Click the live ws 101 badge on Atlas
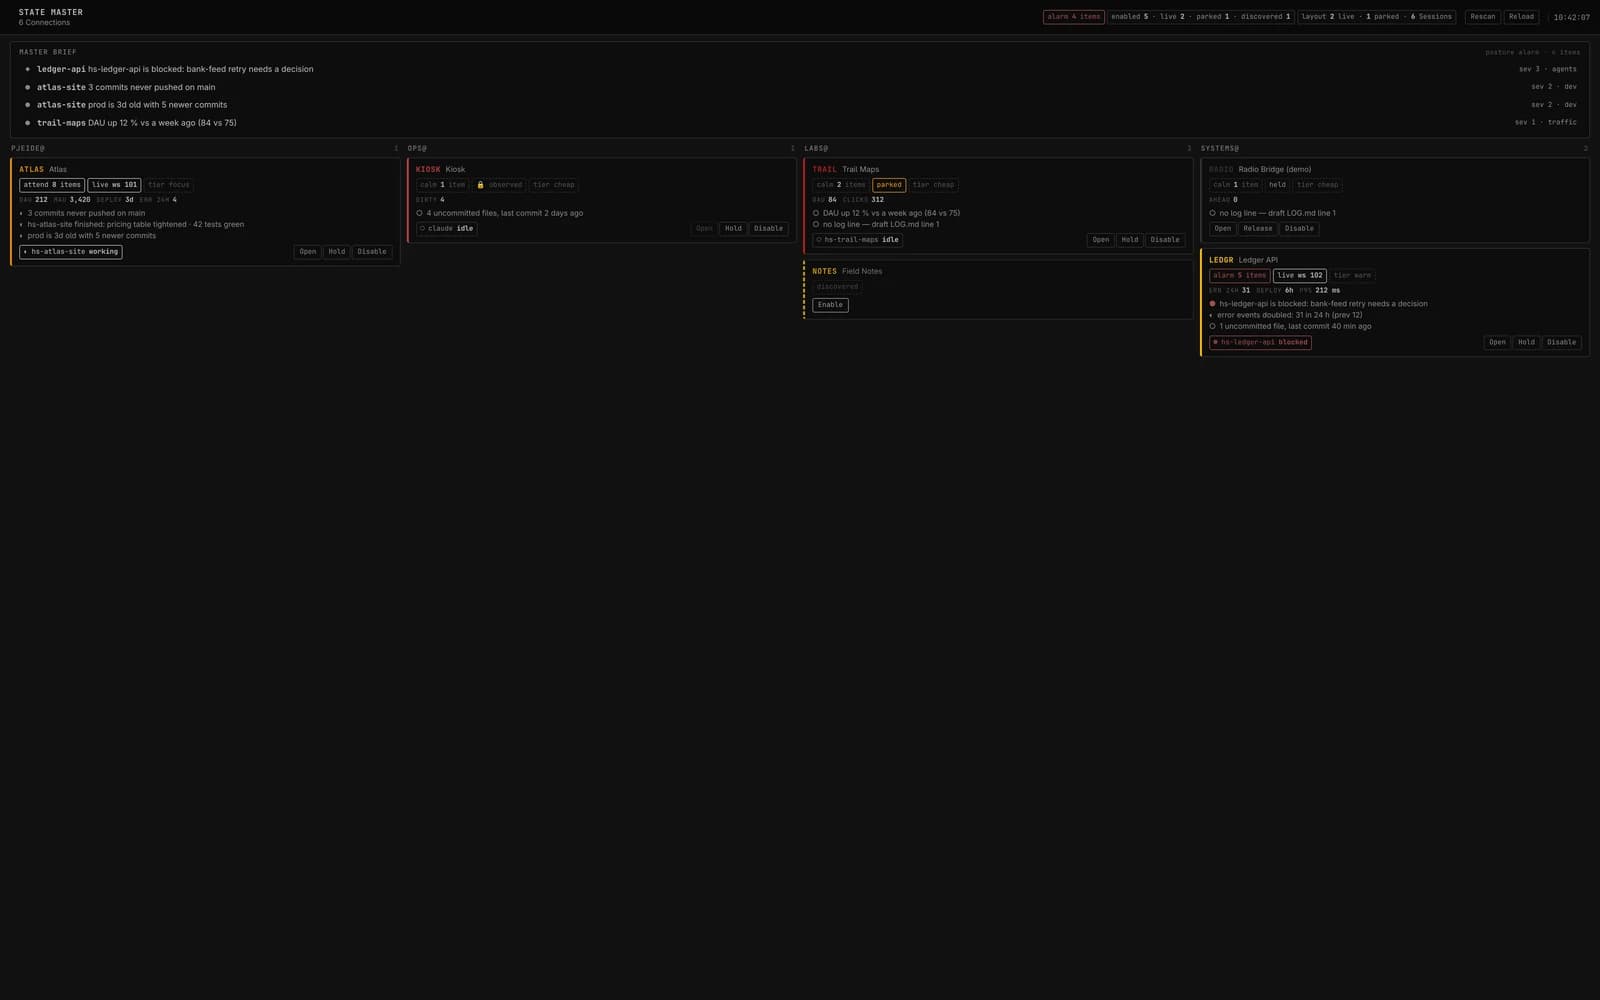The height and width of the screenshot is (1000, 1600). coord(114,185)
